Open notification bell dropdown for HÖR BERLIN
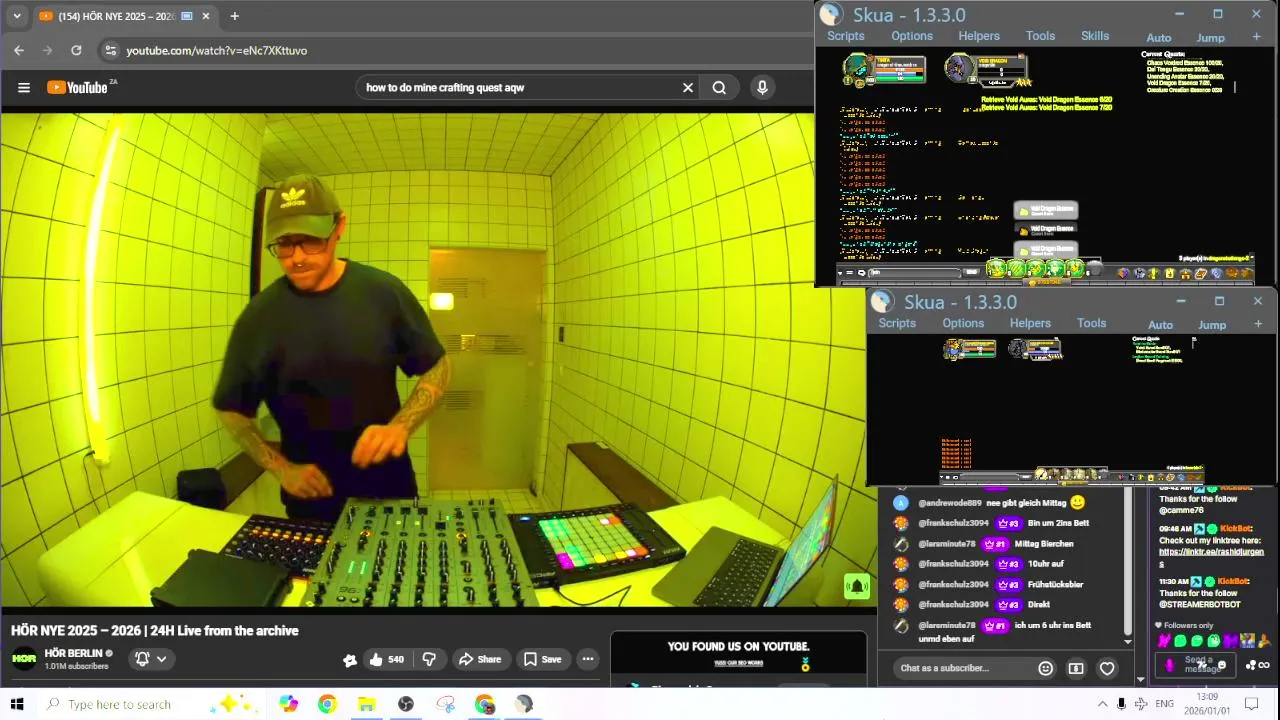This screenshot has width=1280, height=720. (x=151, y=659)
